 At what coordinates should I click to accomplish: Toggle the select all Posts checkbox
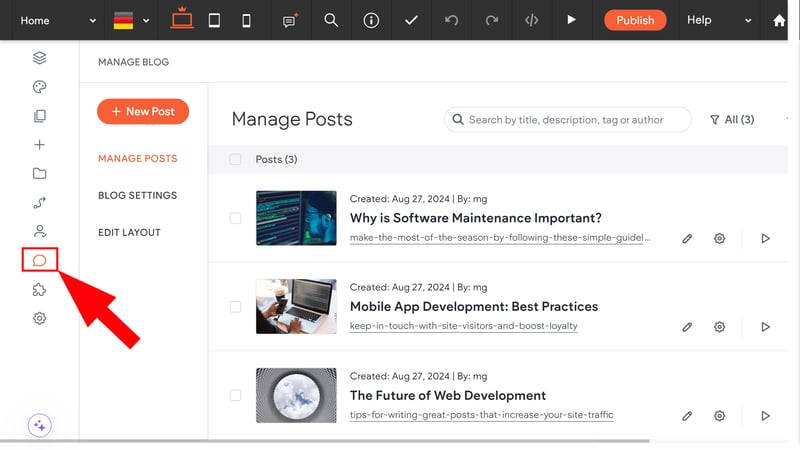click(235, 159)
